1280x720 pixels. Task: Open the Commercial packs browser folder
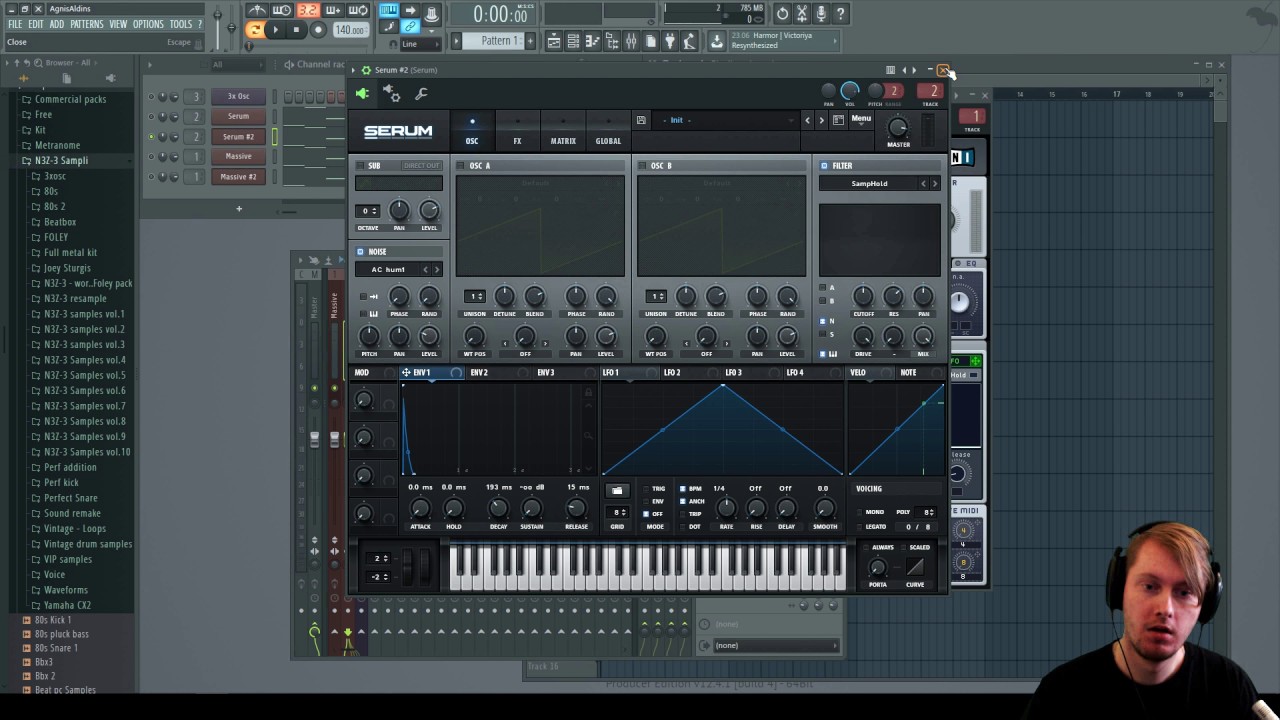(70, 99)
